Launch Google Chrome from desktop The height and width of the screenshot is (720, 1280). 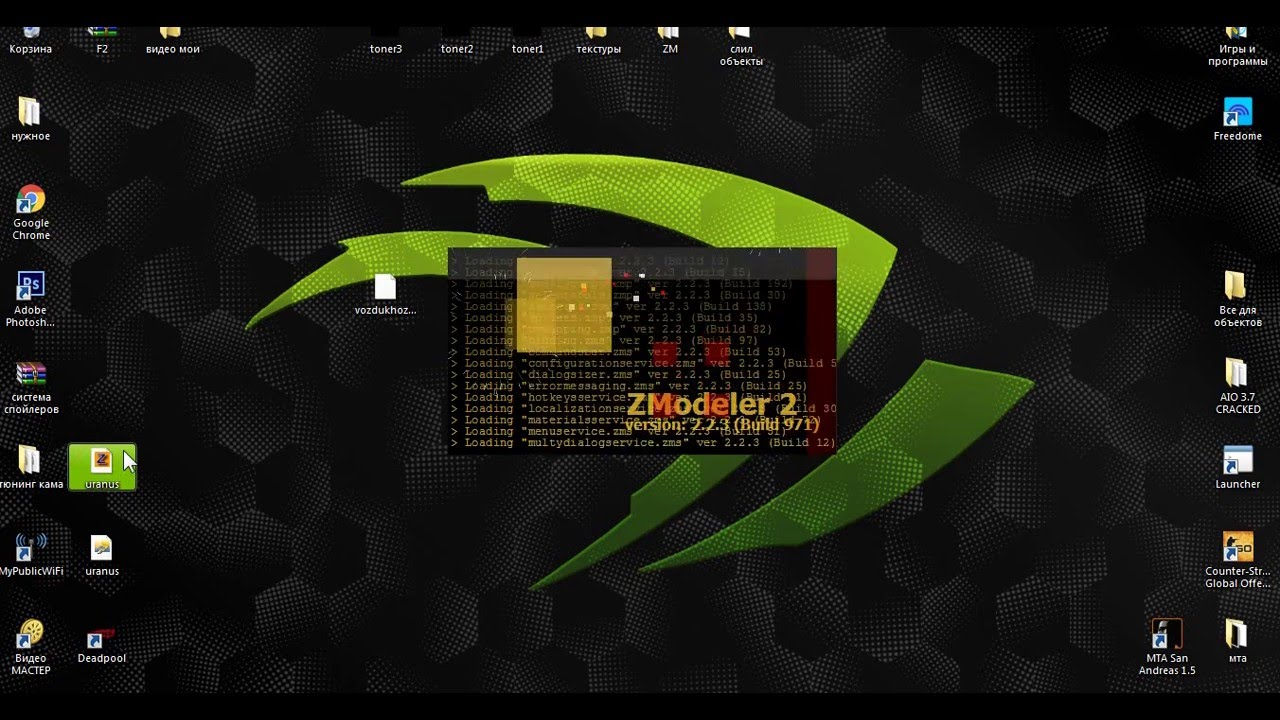click(x=31, y=212)
